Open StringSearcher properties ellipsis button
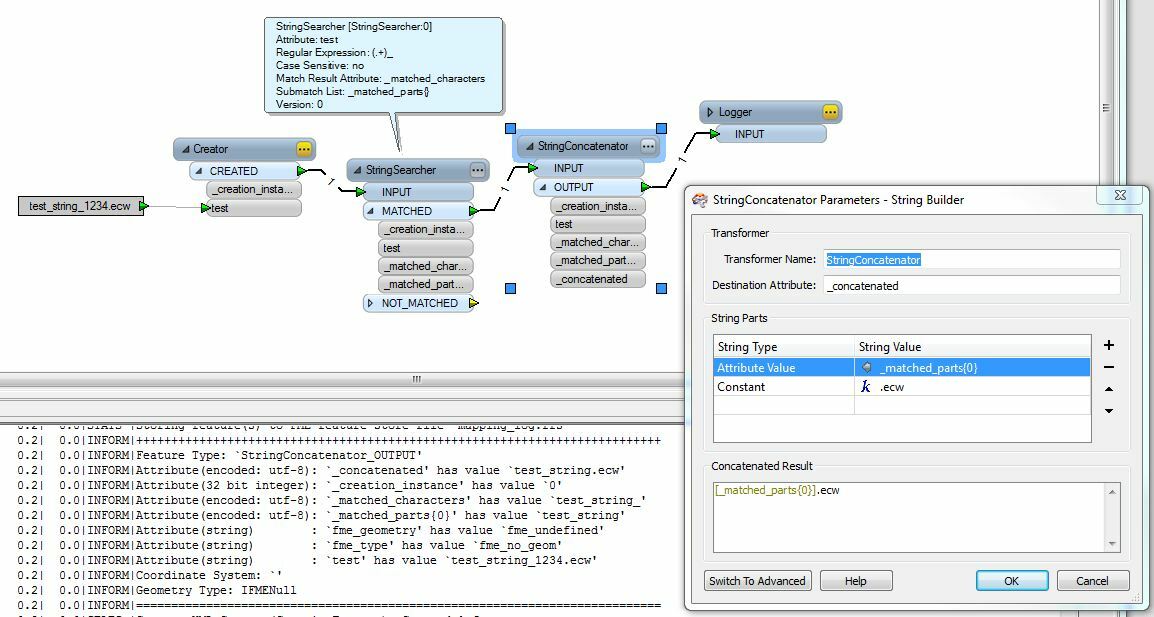The image size is (1154, 617). pos(478,170)
